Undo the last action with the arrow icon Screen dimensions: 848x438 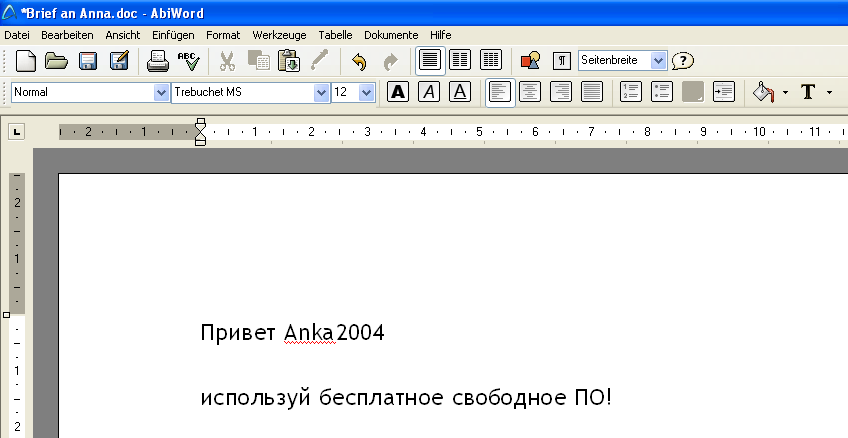(x=359, y=61)
